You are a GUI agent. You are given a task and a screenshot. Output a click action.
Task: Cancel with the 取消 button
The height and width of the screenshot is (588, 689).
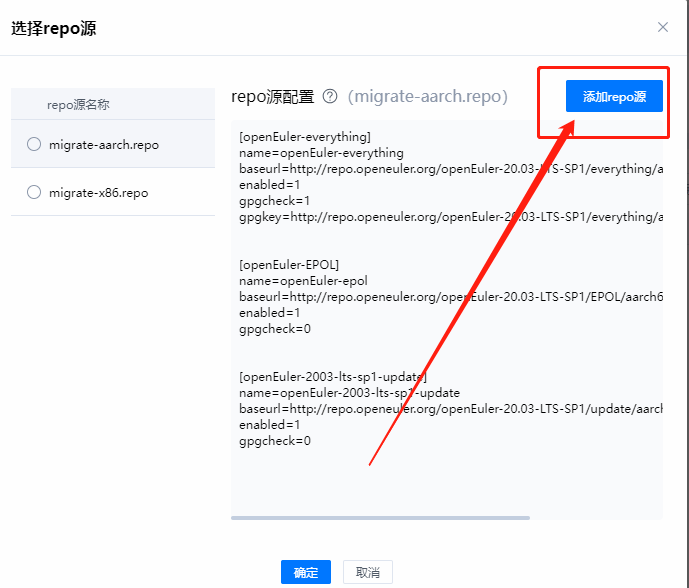368,572
